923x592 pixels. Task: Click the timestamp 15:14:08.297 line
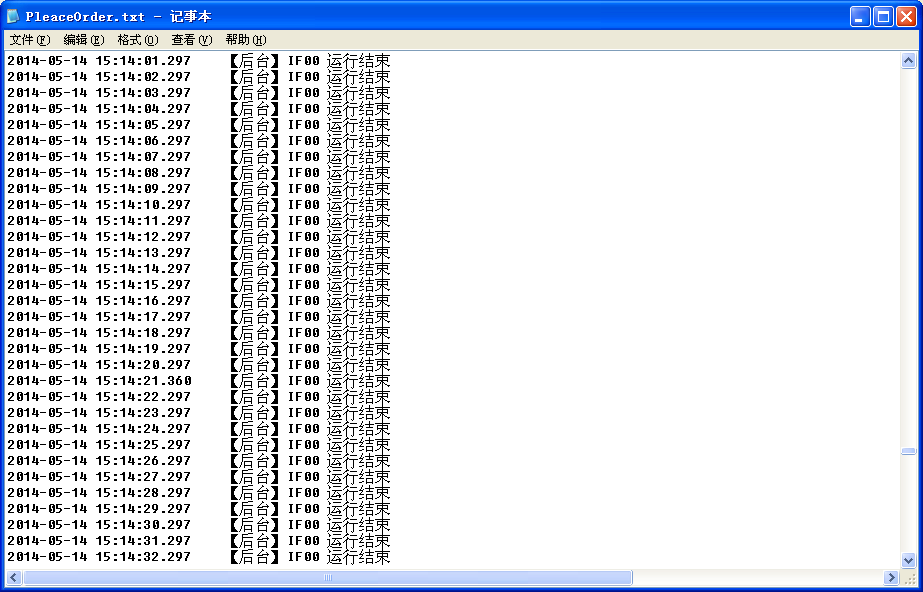(198, 172)
